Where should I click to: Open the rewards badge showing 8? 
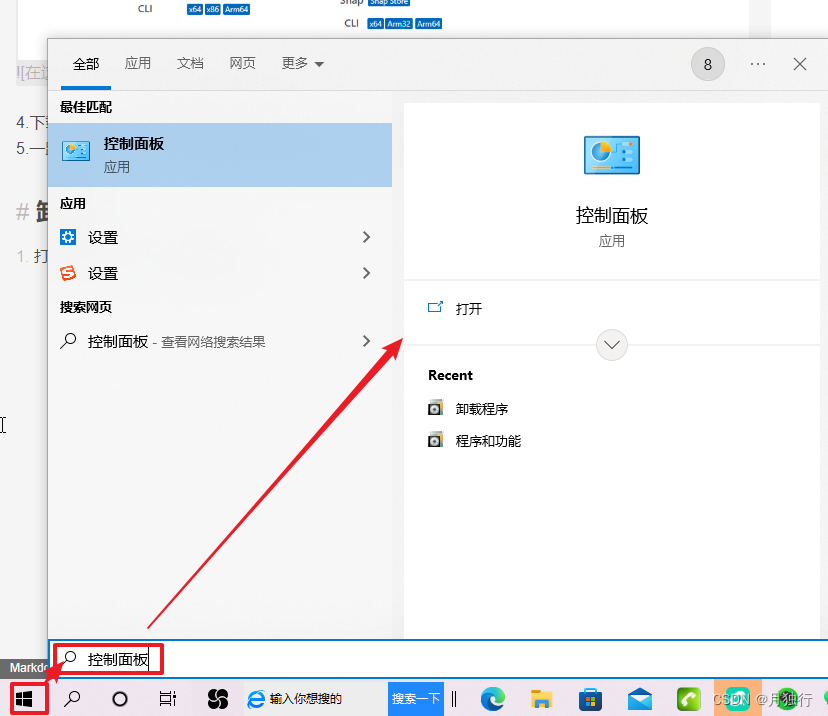click(x=708, y=64)
